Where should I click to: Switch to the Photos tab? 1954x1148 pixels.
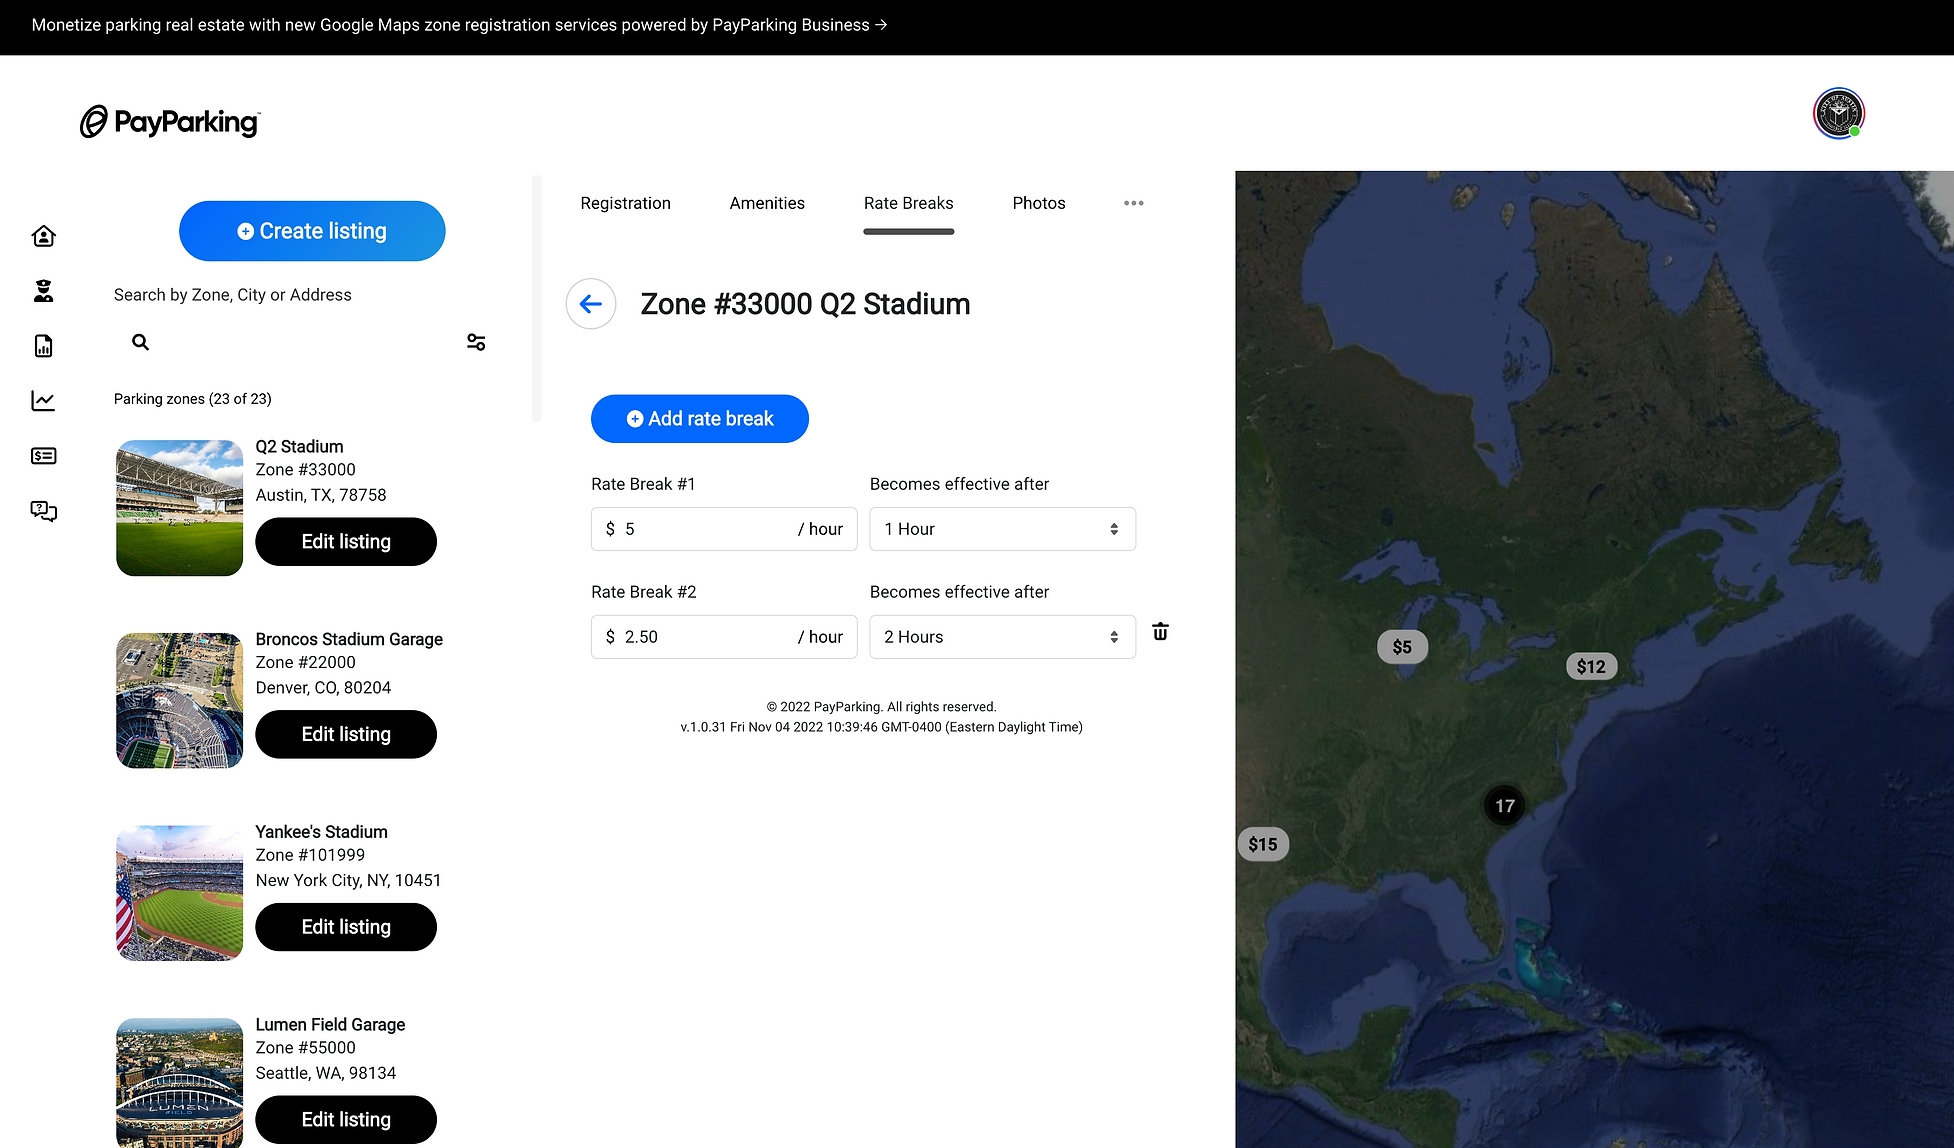pyautogui.click(x=1038, y=203)
